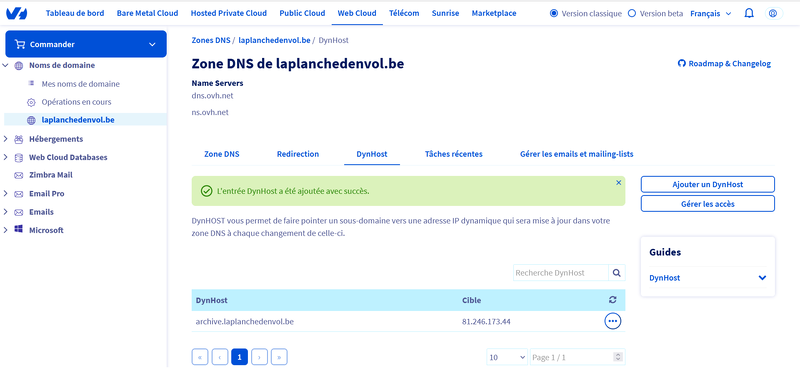Open Mes noms de domaine in sidebar
The height and width of the screenshot is (381, 800).
(x=81, y=84)
